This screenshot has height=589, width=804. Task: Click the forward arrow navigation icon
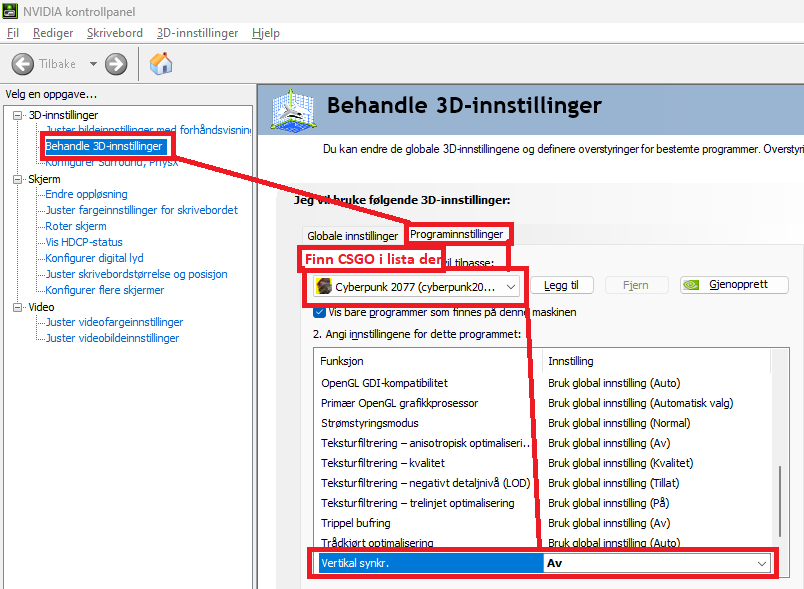[116, 64]
